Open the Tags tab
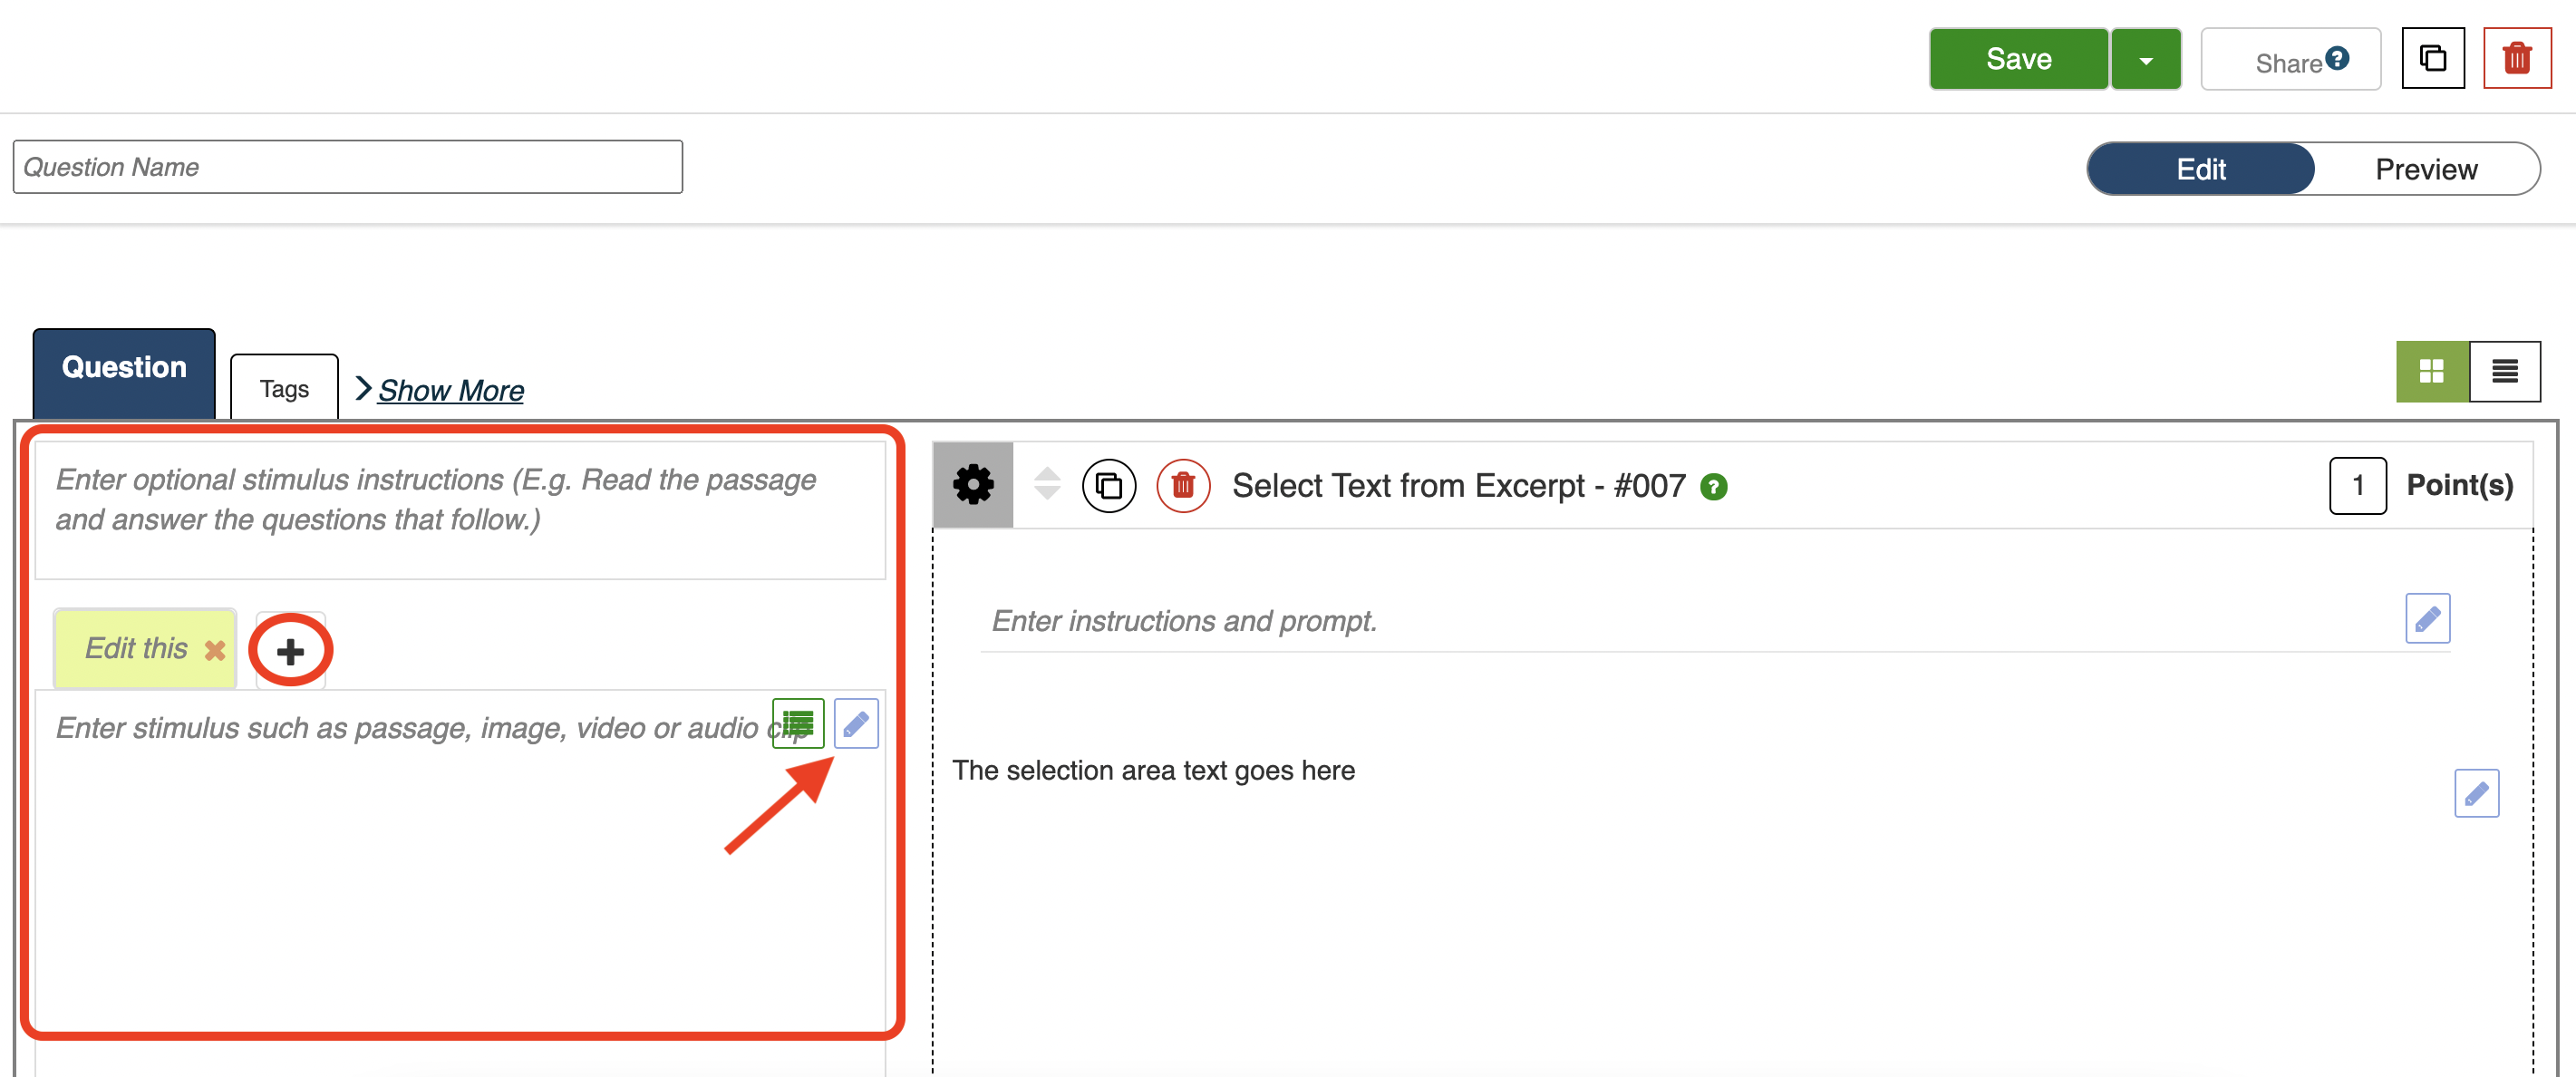 click(x=284, y=388)
